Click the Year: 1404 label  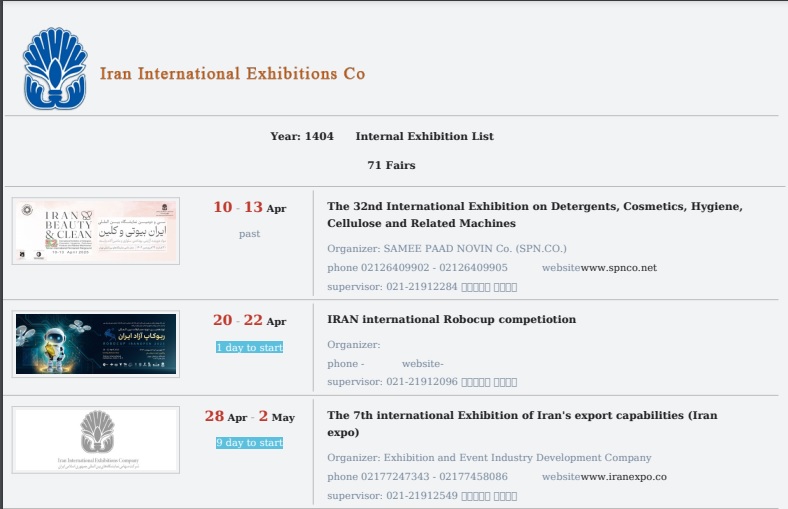pos(301,136)
